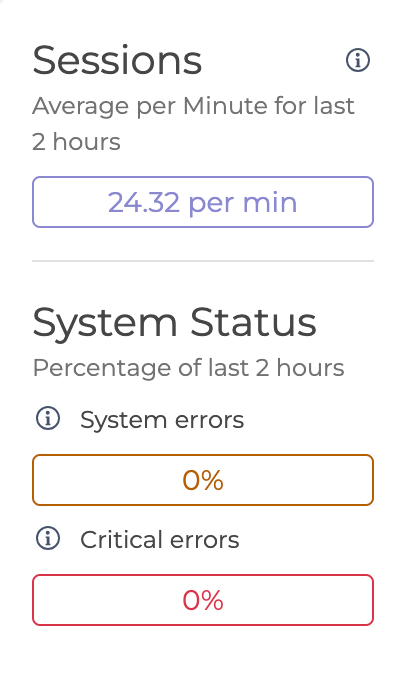The width and height of the screenshot is (398, 688).
Task: Click the info icon beside Critical errors
Action: 48,538
